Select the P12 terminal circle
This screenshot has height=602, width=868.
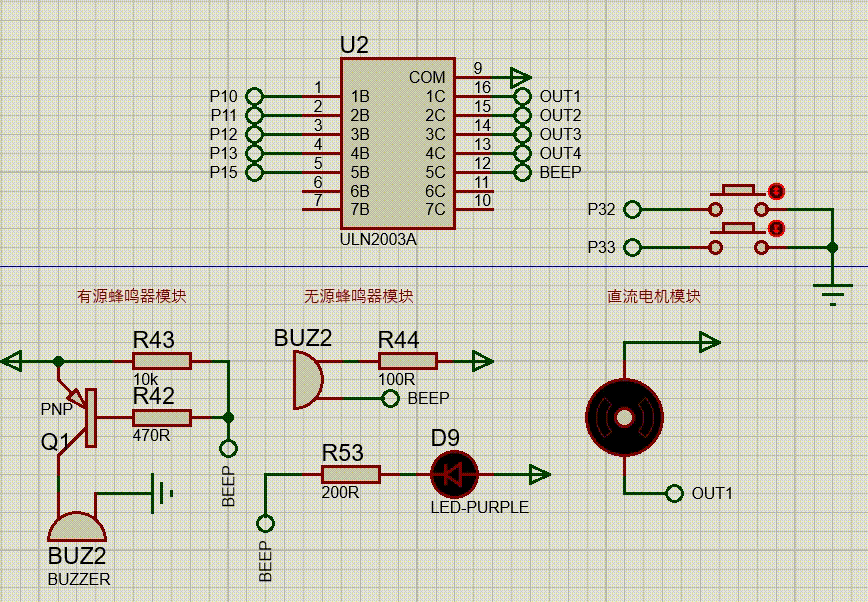click(x=254, y=134)
